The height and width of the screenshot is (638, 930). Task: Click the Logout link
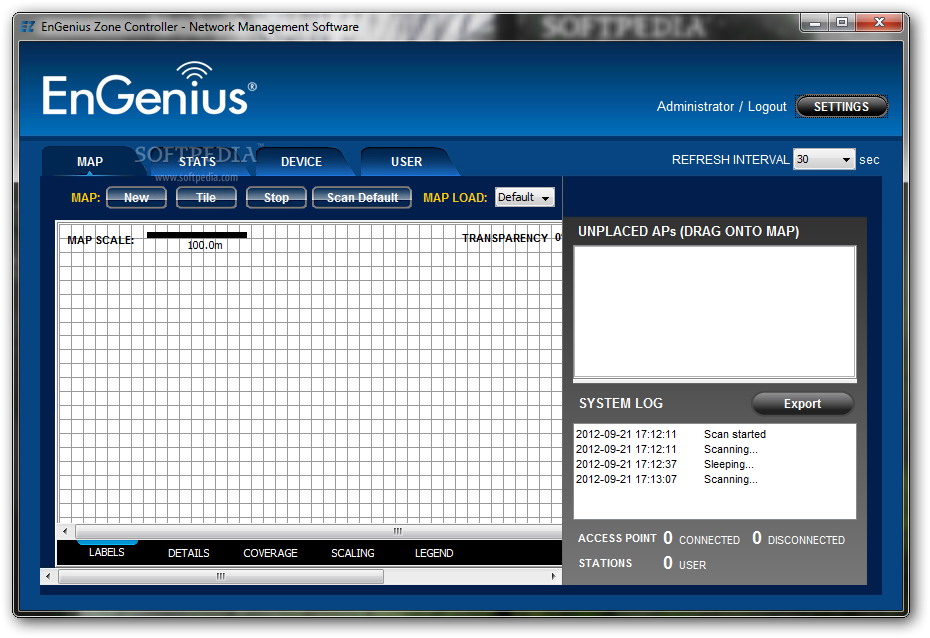point(767,107)
